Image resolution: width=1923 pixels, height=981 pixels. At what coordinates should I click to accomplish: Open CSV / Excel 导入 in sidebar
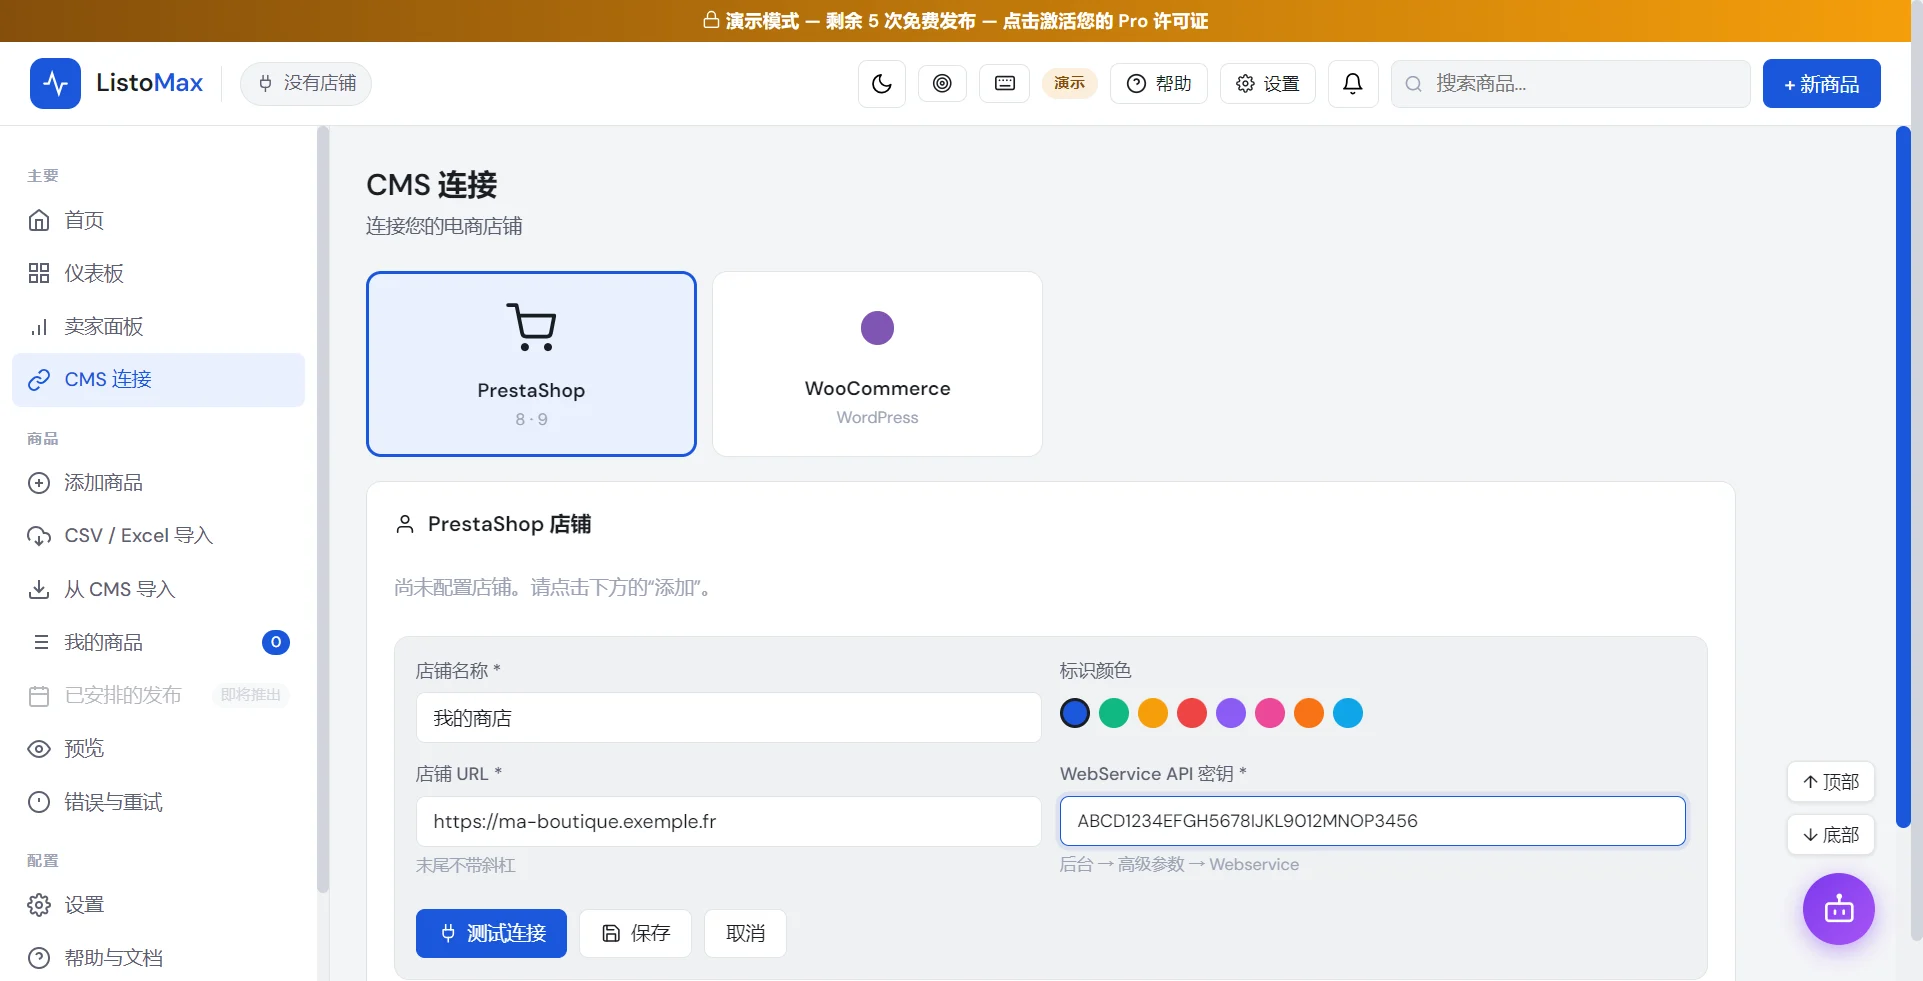(x=158, y=536)
